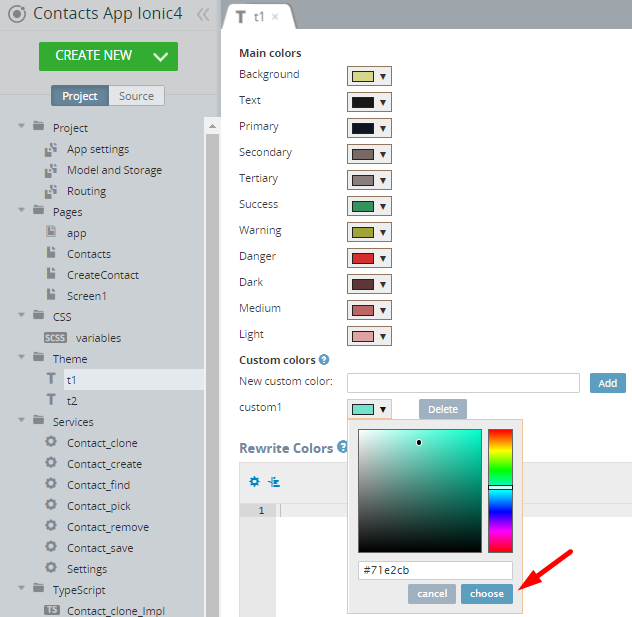Switch to the Source tab
The height and width of the screenshot is (617, 632).
pyautogui.click(x=136, y=96)
